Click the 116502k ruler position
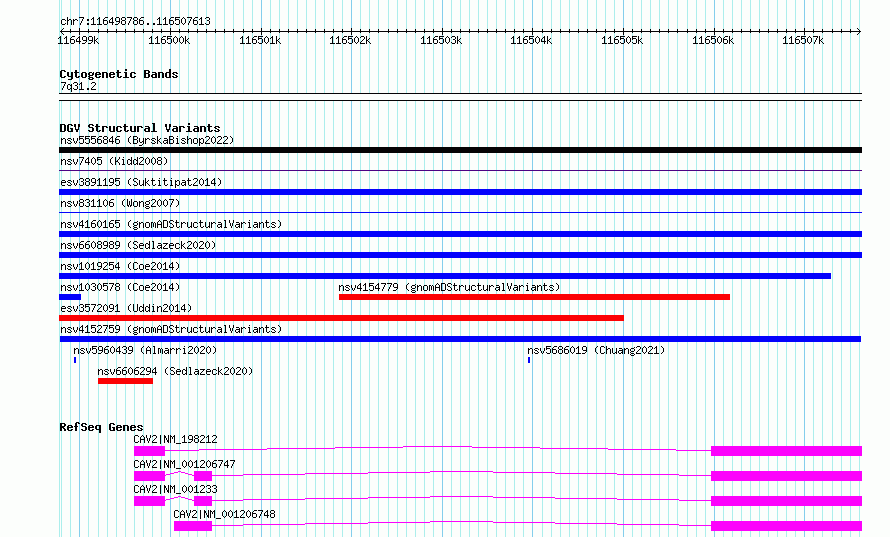 (x=350, y=40)
